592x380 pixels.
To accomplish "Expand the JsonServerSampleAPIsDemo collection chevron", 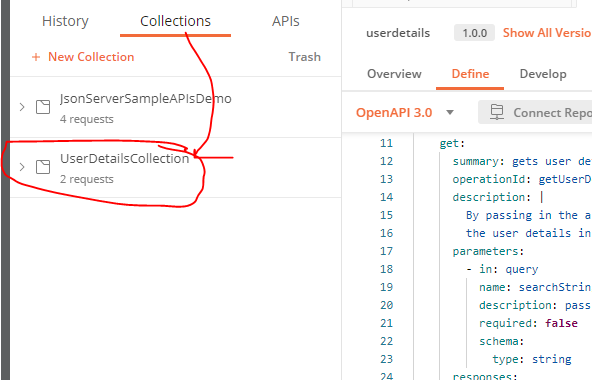I will click(x=22, y=107).
